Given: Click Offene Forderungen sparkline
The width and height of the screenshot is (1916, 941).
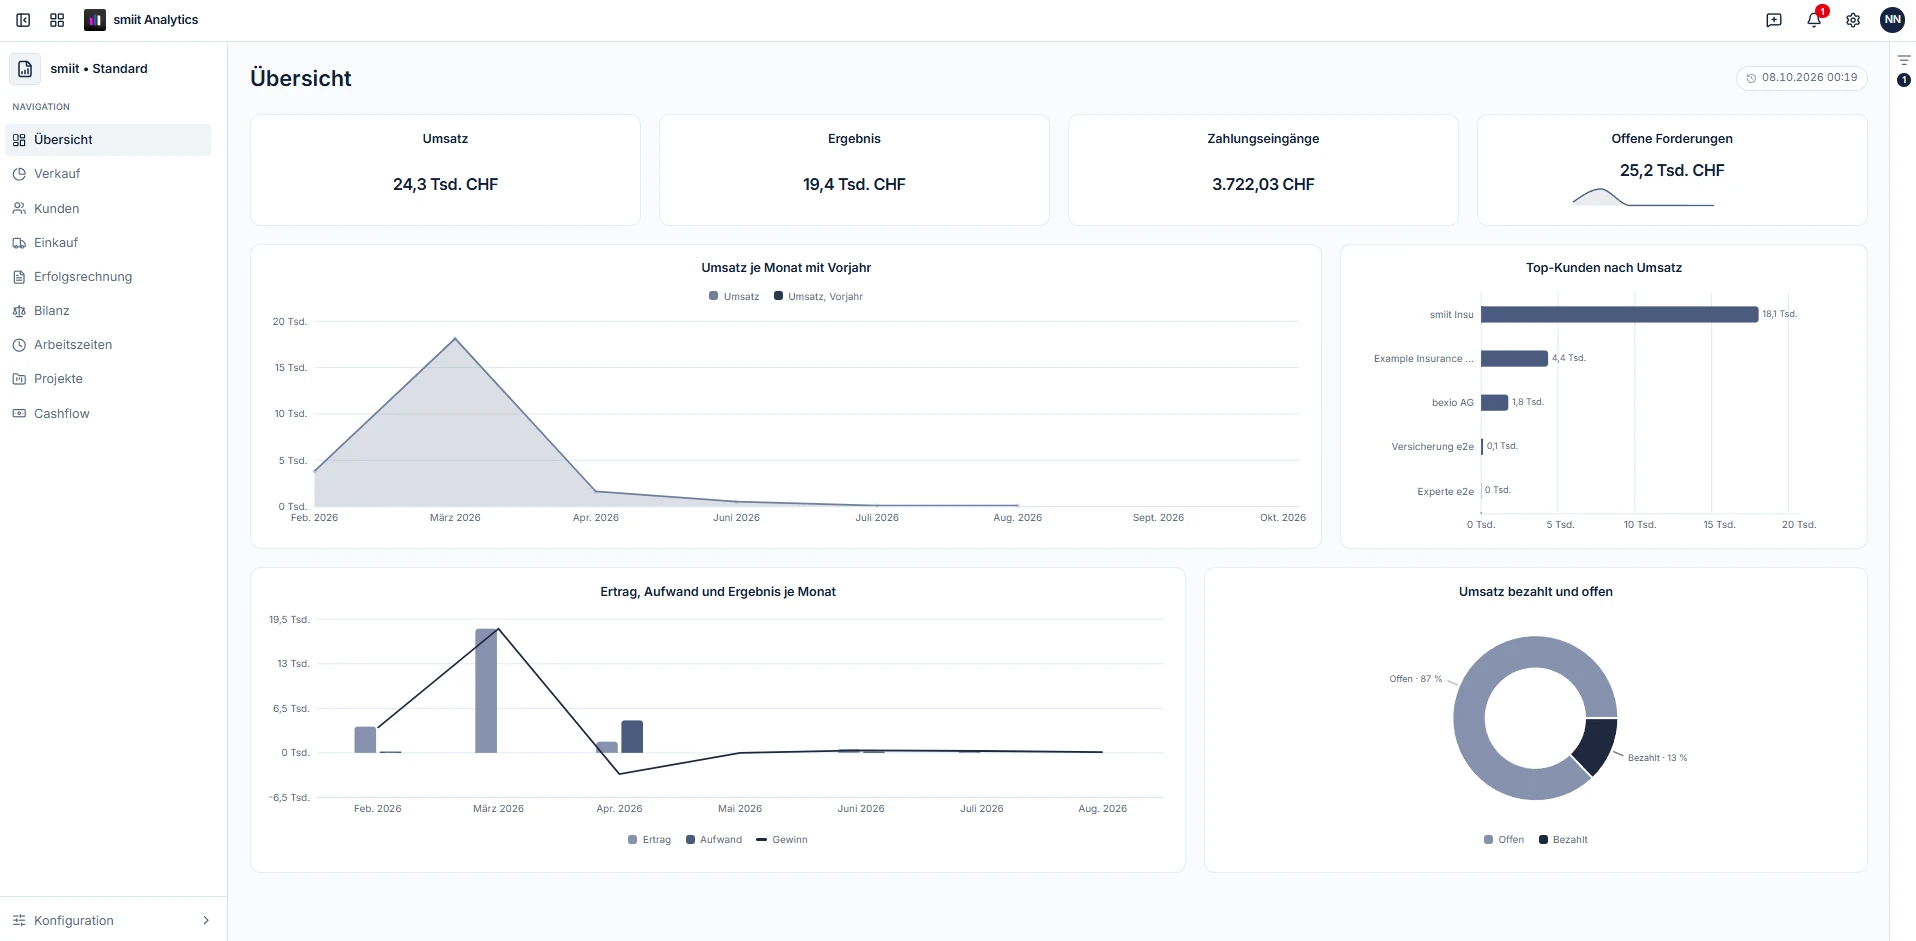Looking at the screenshot, I should point(1643,197).
